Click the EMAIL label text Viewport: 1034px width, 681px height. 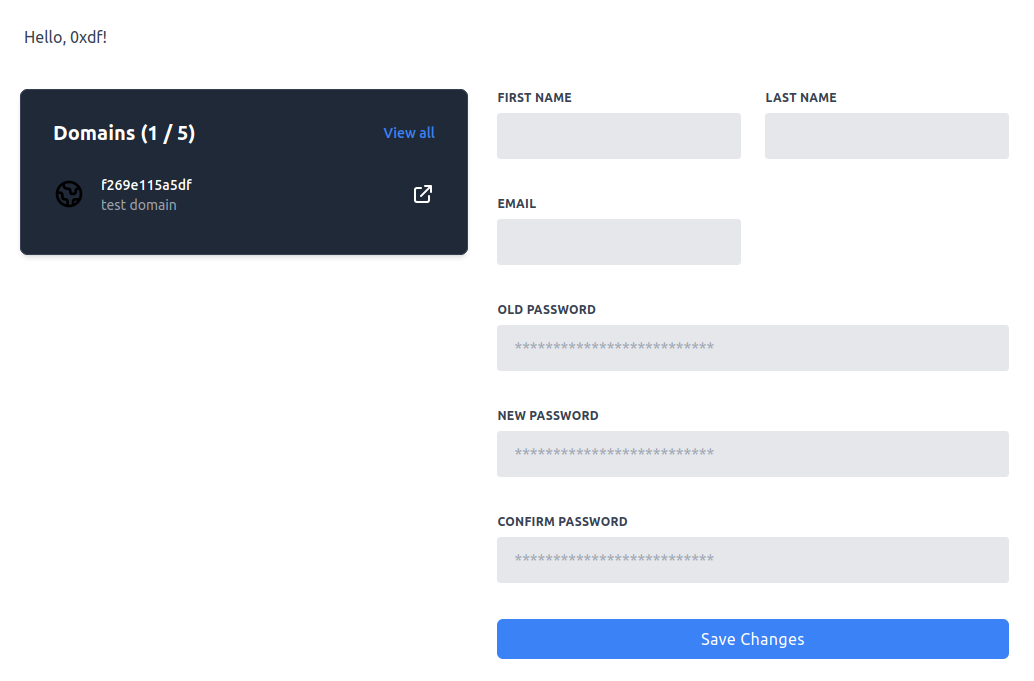click(x=517, y=204)
